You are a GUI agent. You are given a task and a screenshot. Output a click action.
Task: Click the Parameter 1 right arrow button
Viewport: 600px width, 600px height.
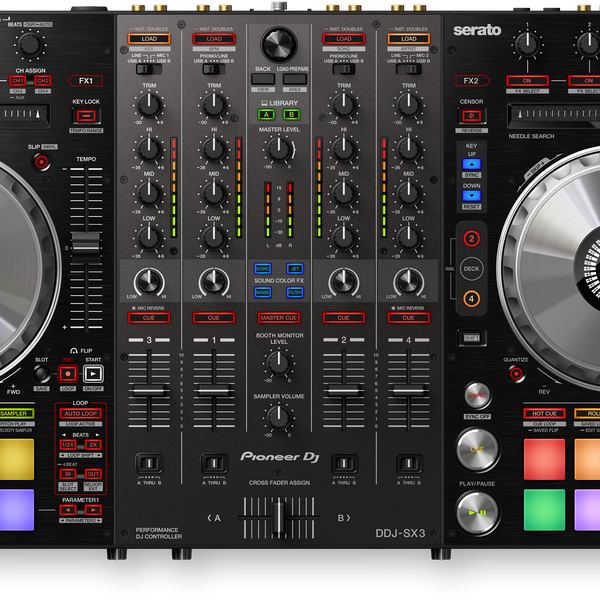pos(93,510)
